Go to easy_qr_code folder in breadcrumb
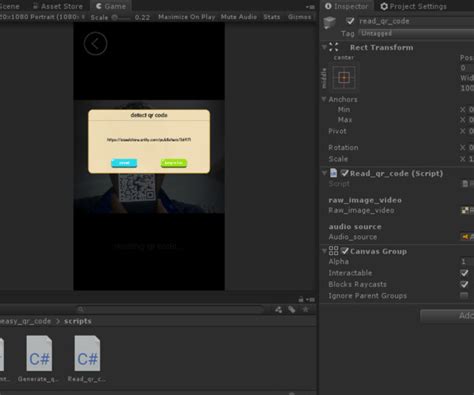Screen dimensions: 474x395 (25, 321)
